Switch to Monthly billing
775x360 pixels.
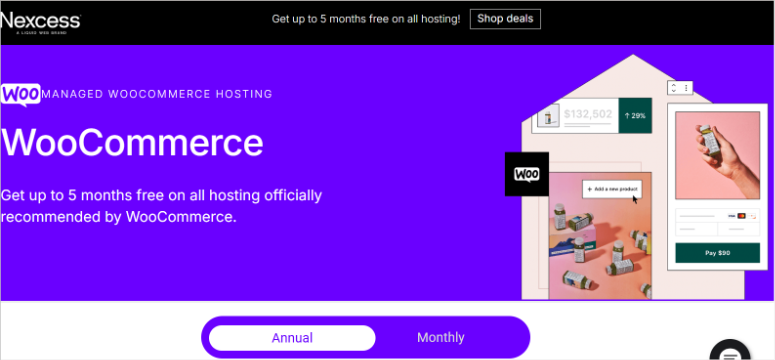click(440, 338)
